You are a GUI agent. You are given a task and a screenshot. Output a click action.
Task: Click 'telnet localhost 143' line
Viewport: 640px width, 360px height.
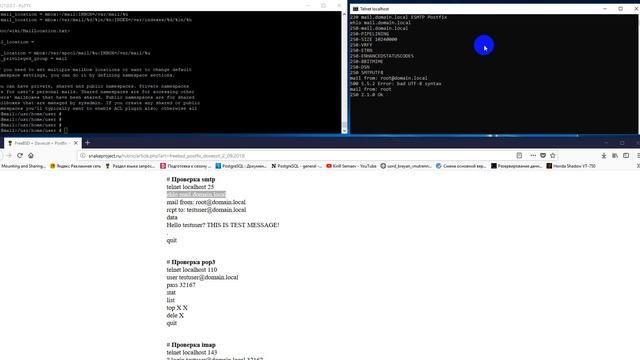pos(192,352)
